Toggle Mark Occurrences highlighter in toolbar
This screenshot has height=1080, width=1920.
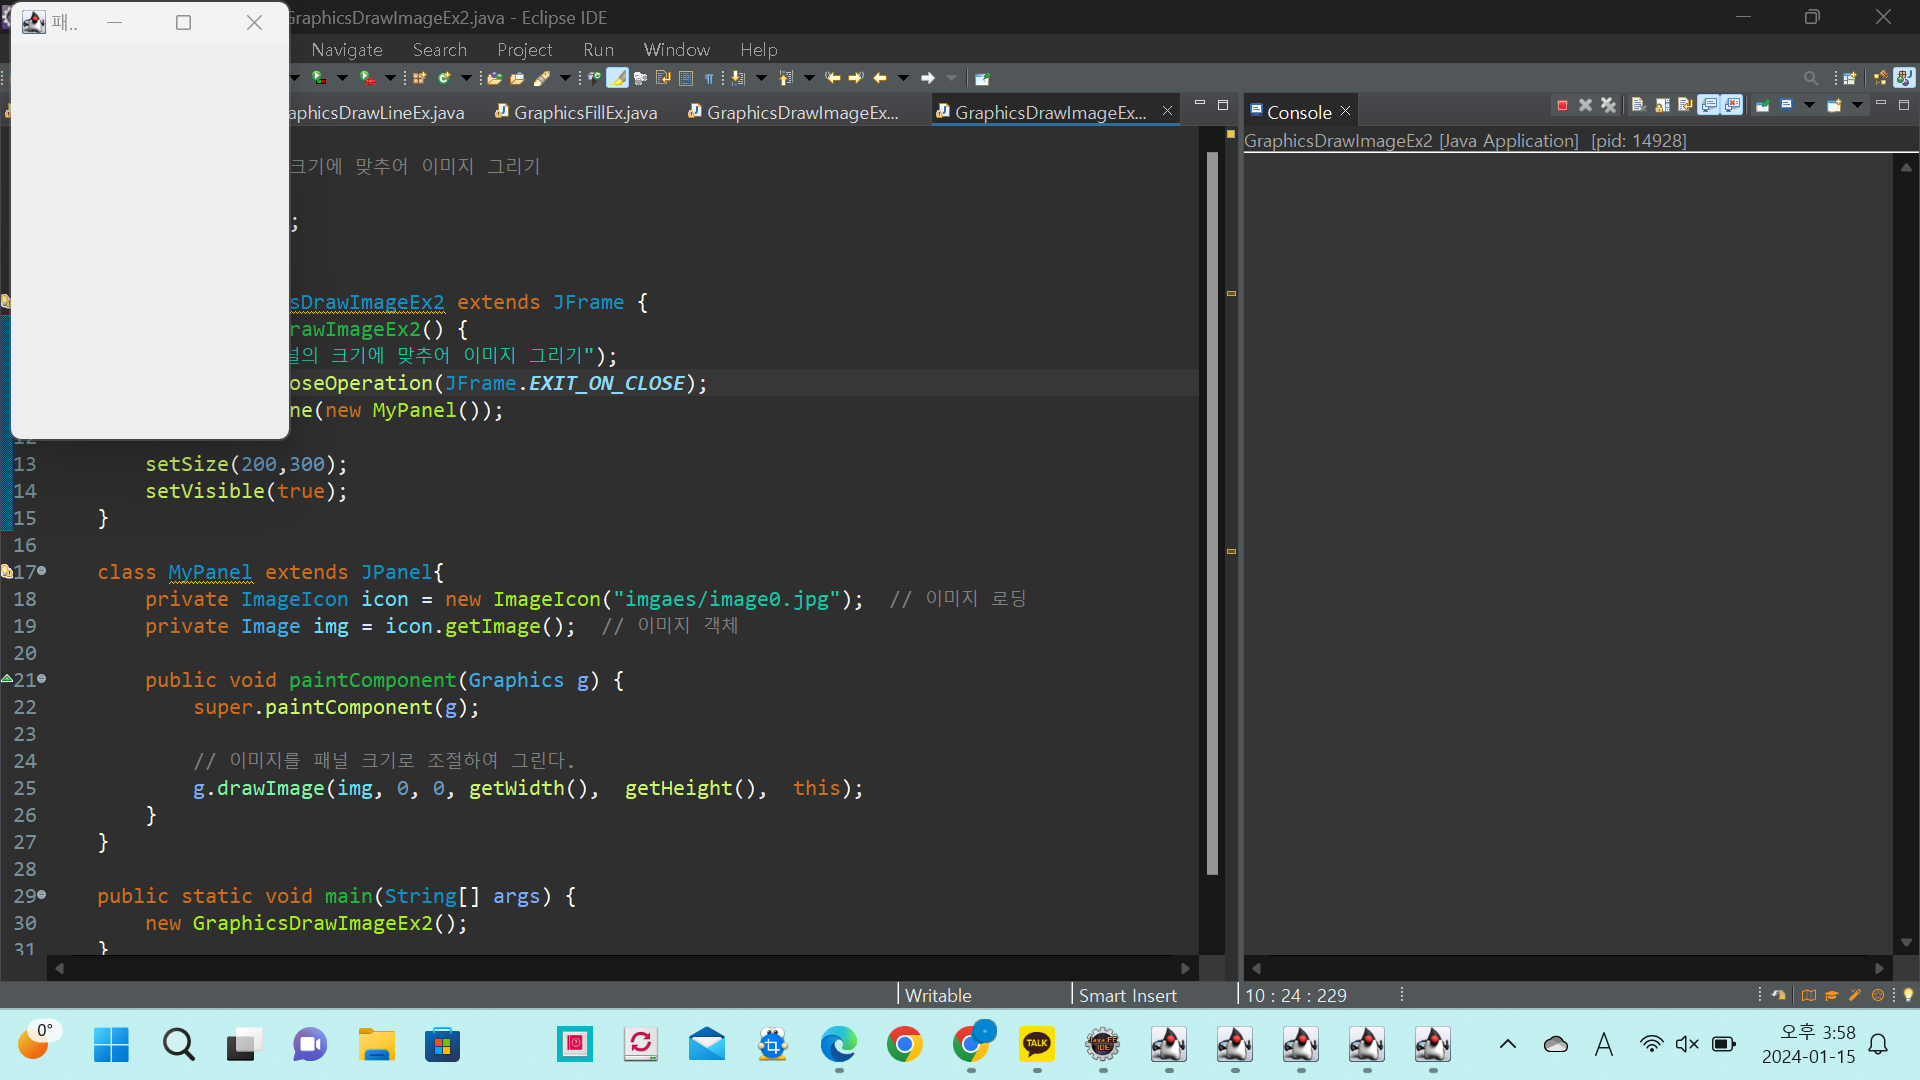[x=617, y=78]
